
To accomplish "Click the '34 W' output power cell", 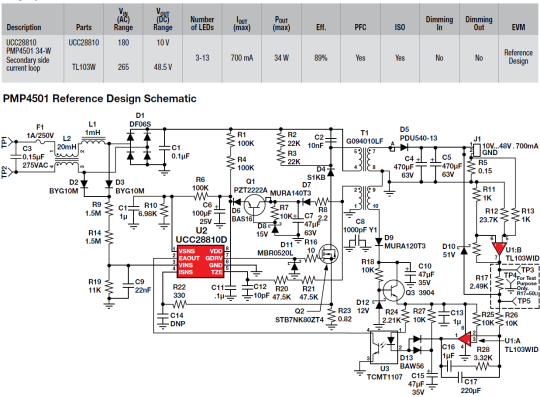I will click(281, 58).
